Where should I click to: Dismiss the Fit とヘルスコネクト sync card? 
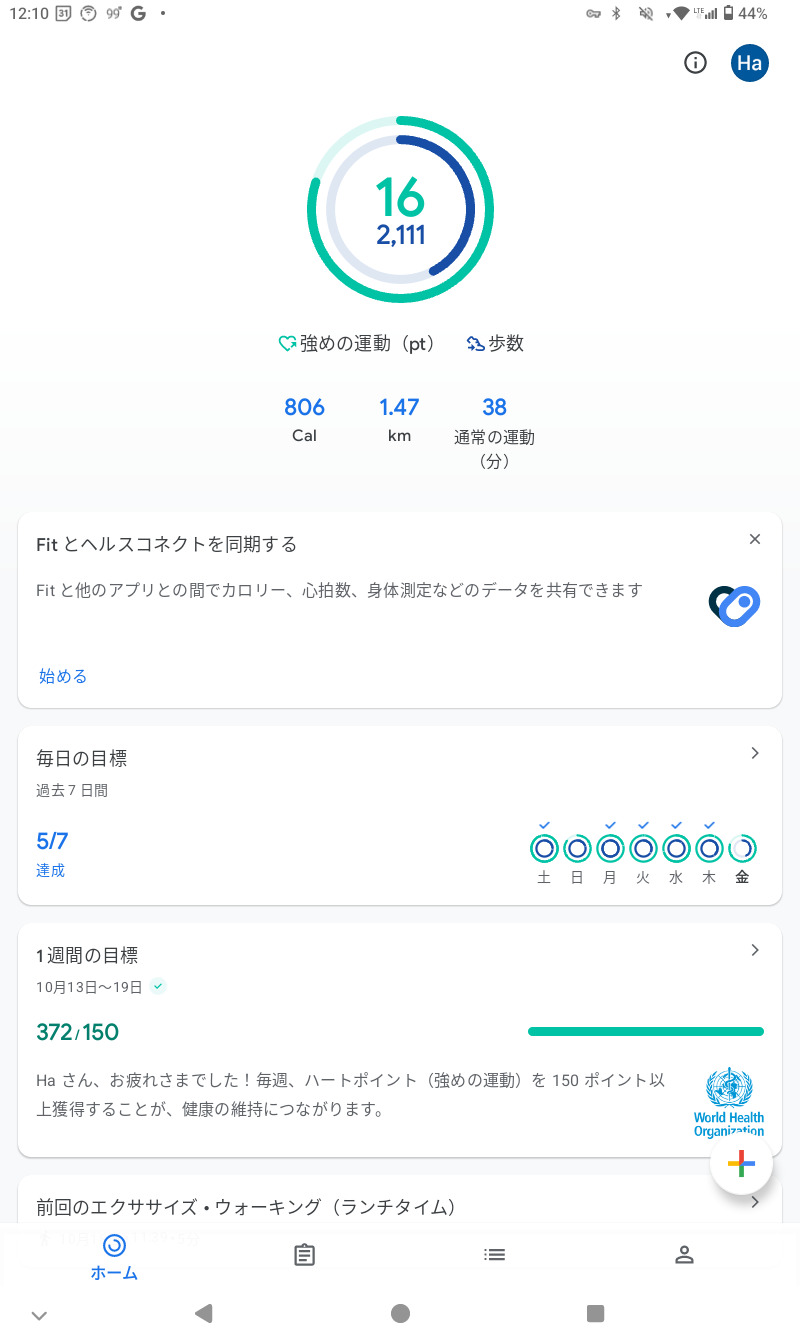click(755, 539)
